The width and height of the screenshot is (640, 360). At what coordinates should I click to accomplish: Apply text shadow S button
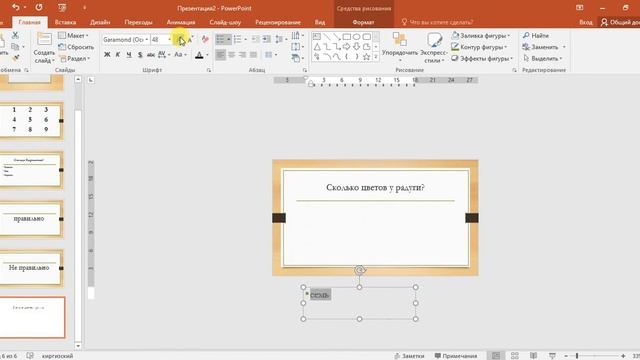point(140,55)
